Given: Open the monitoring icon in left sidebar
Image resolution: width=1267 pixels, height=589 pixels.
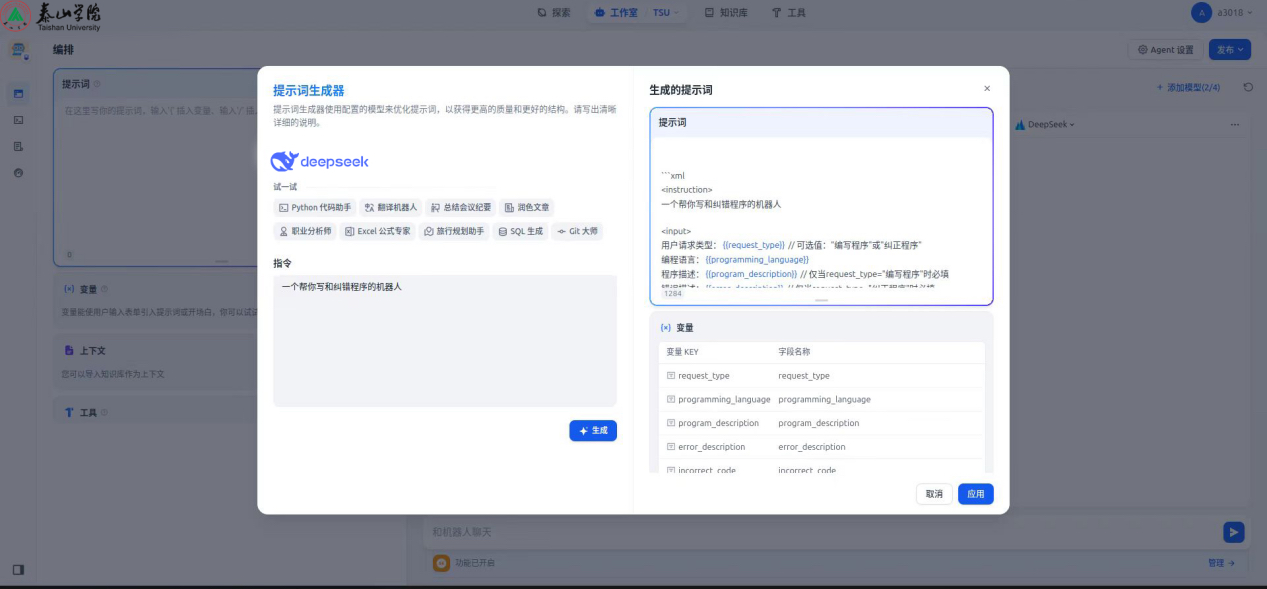Looking at the screenshot, I should point(19,172).
